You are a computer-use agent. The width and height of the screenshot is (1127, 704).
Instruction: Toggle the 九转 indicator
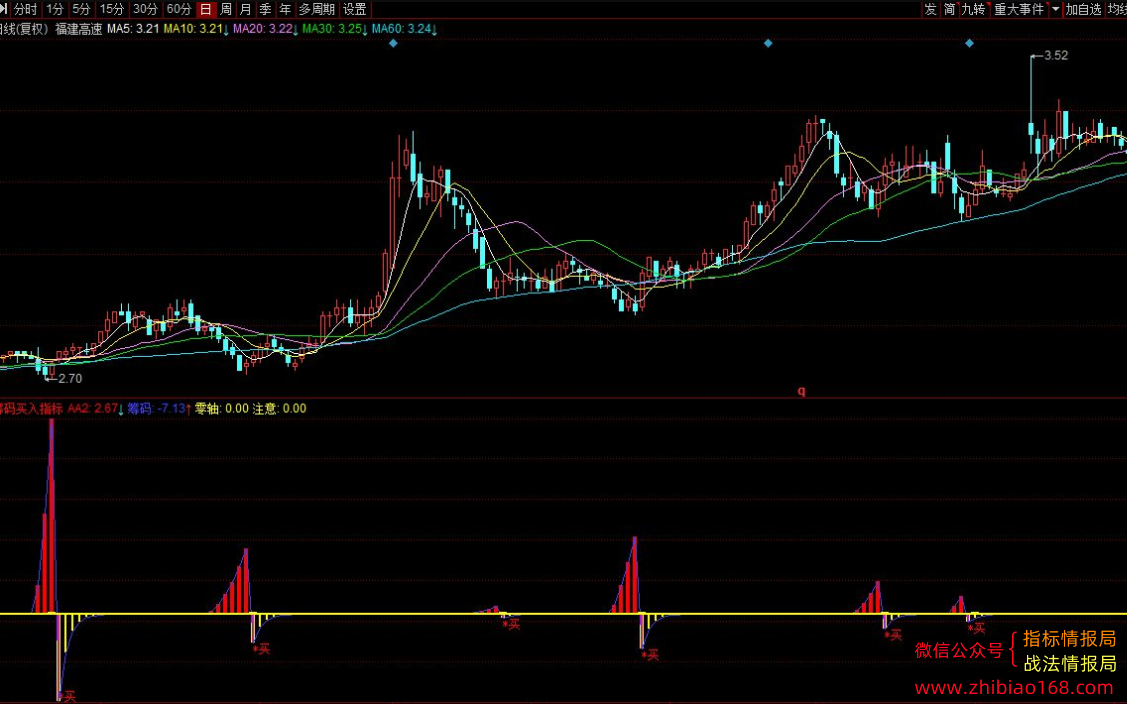tap(973, 9)
